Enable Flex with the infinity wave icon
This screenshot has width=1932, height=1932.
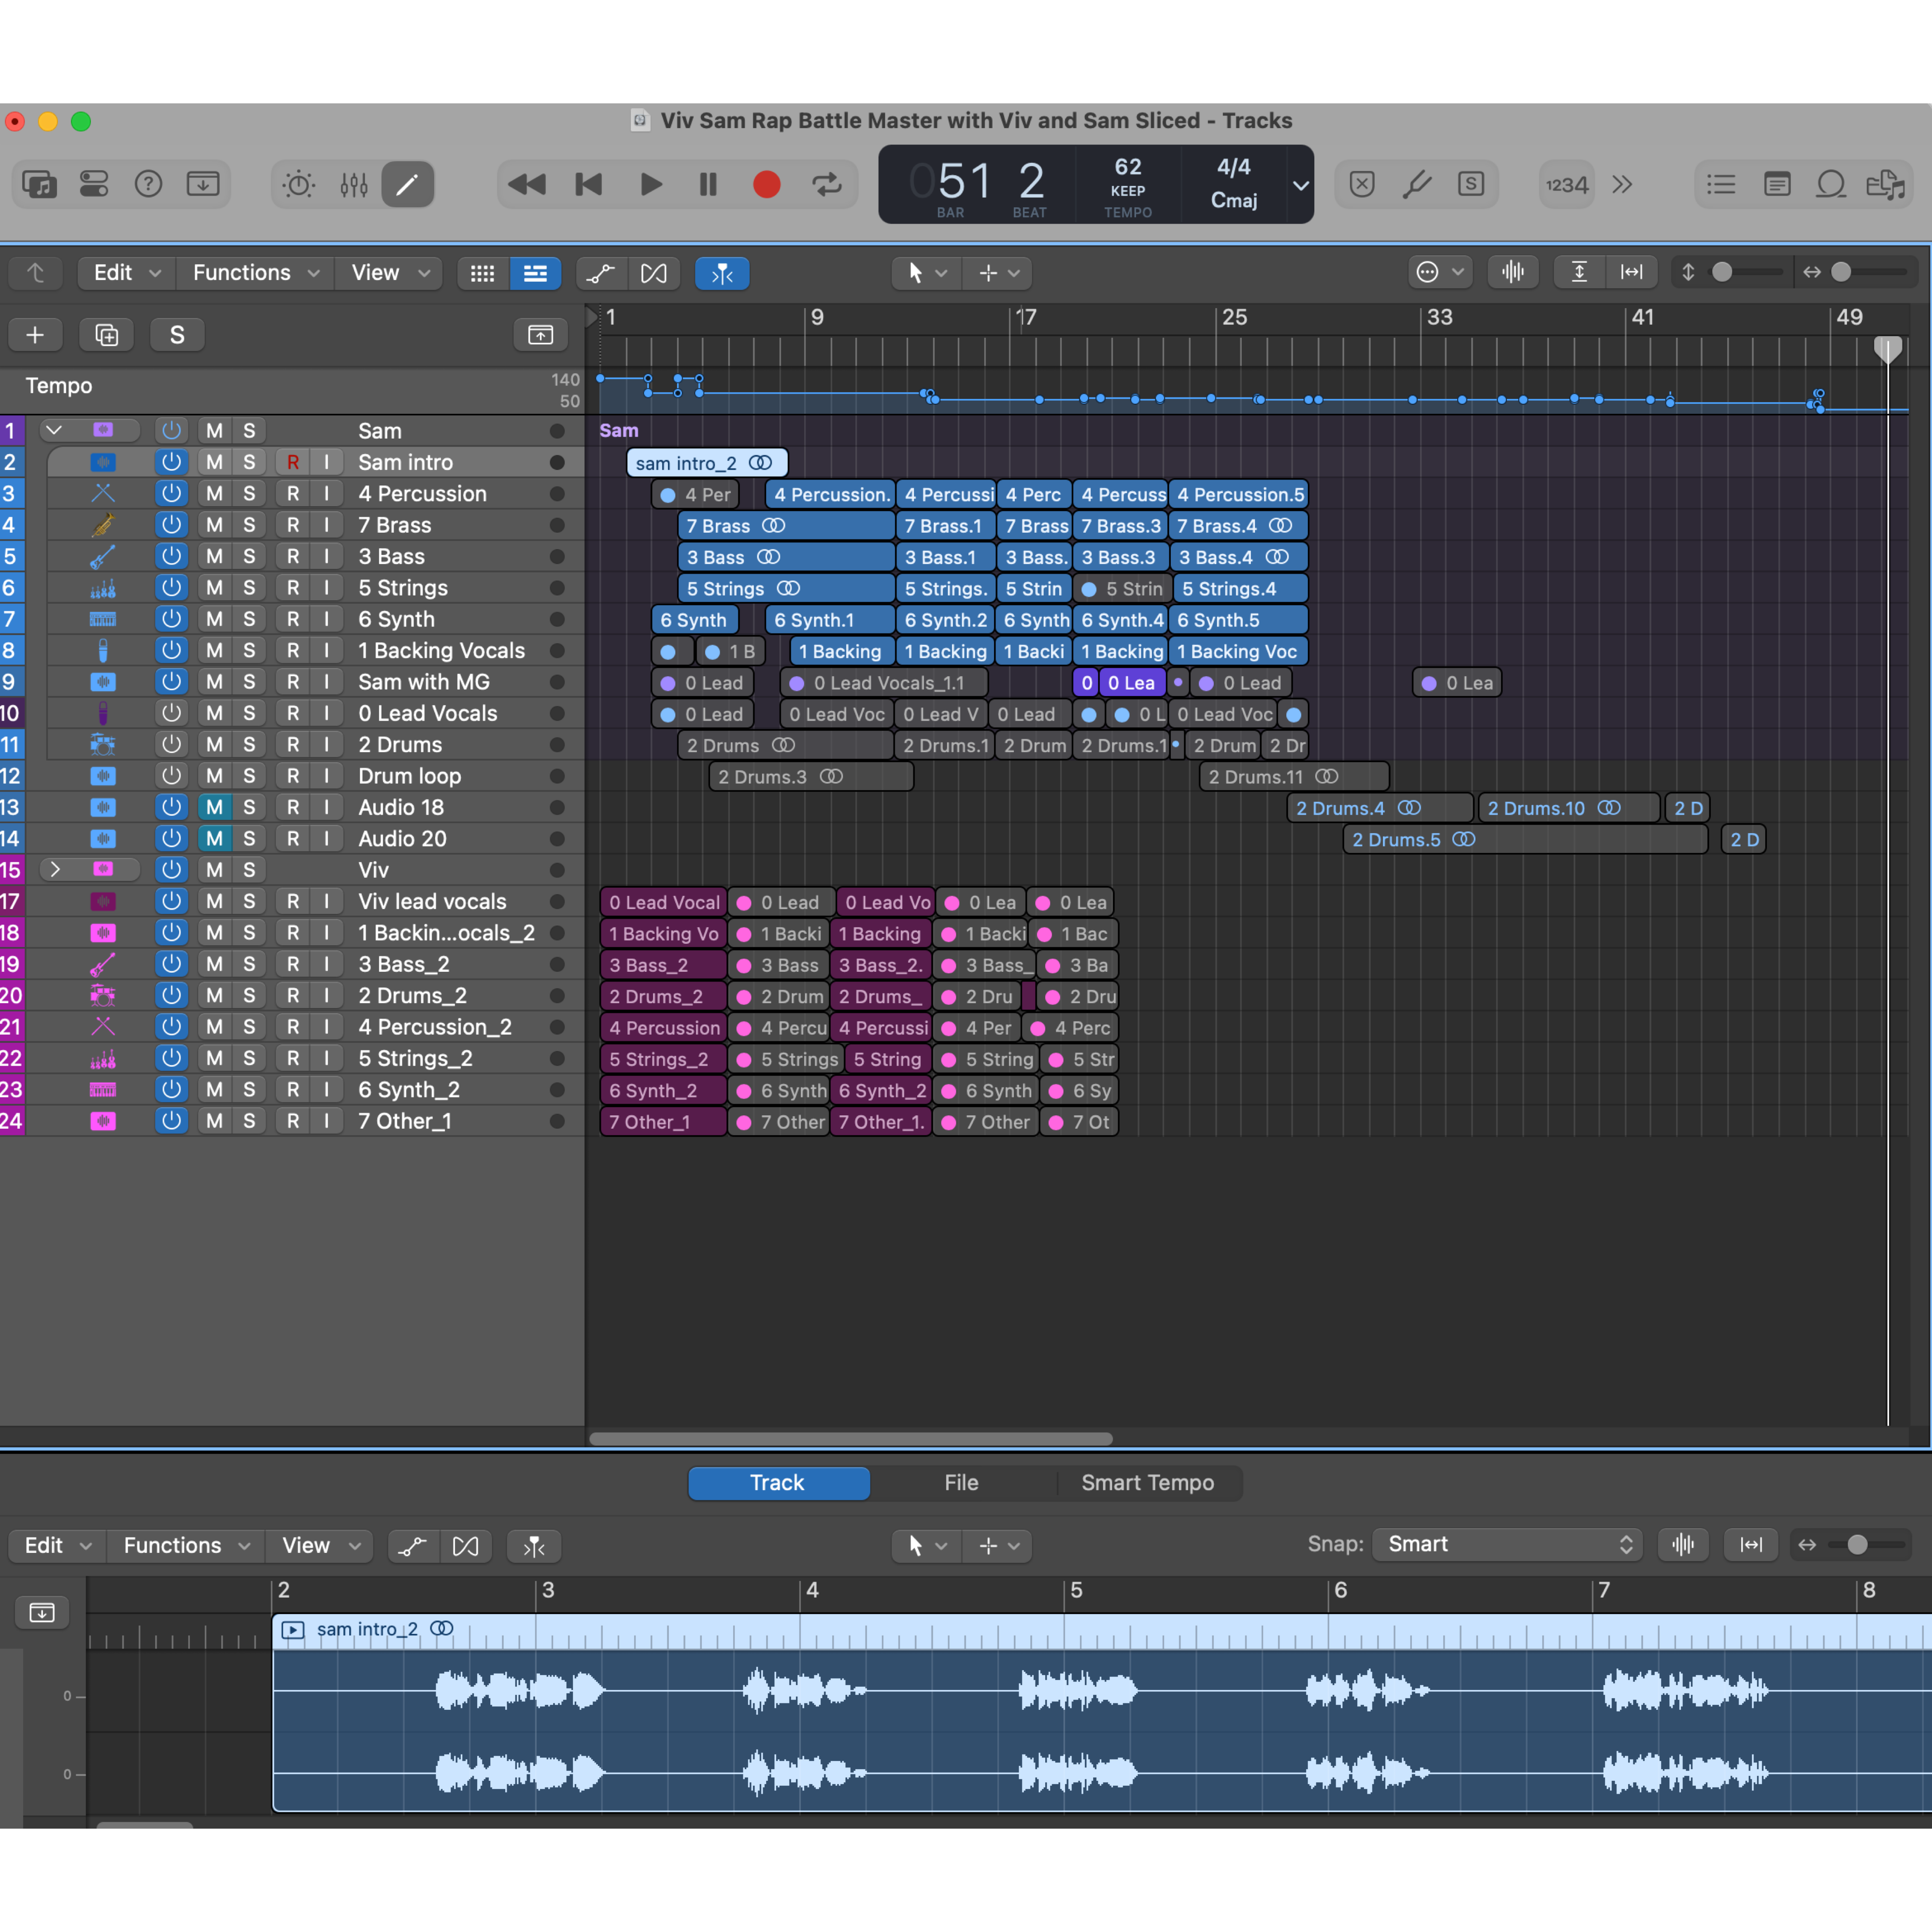[x=655, y=272]
